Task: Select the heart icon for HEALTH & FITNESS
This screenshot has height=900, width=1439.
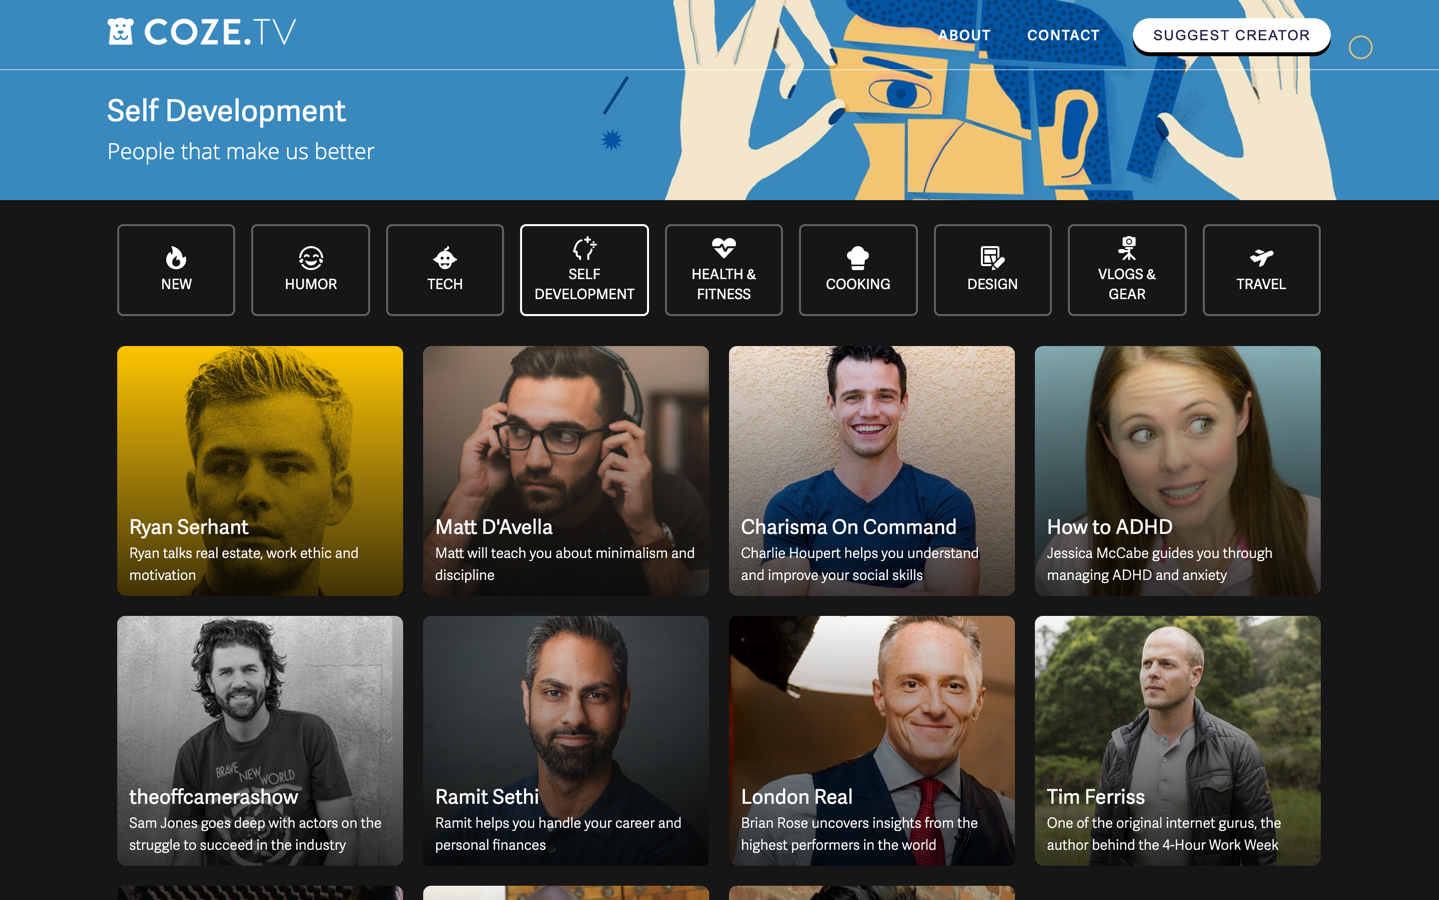Action: click(723, 247)
